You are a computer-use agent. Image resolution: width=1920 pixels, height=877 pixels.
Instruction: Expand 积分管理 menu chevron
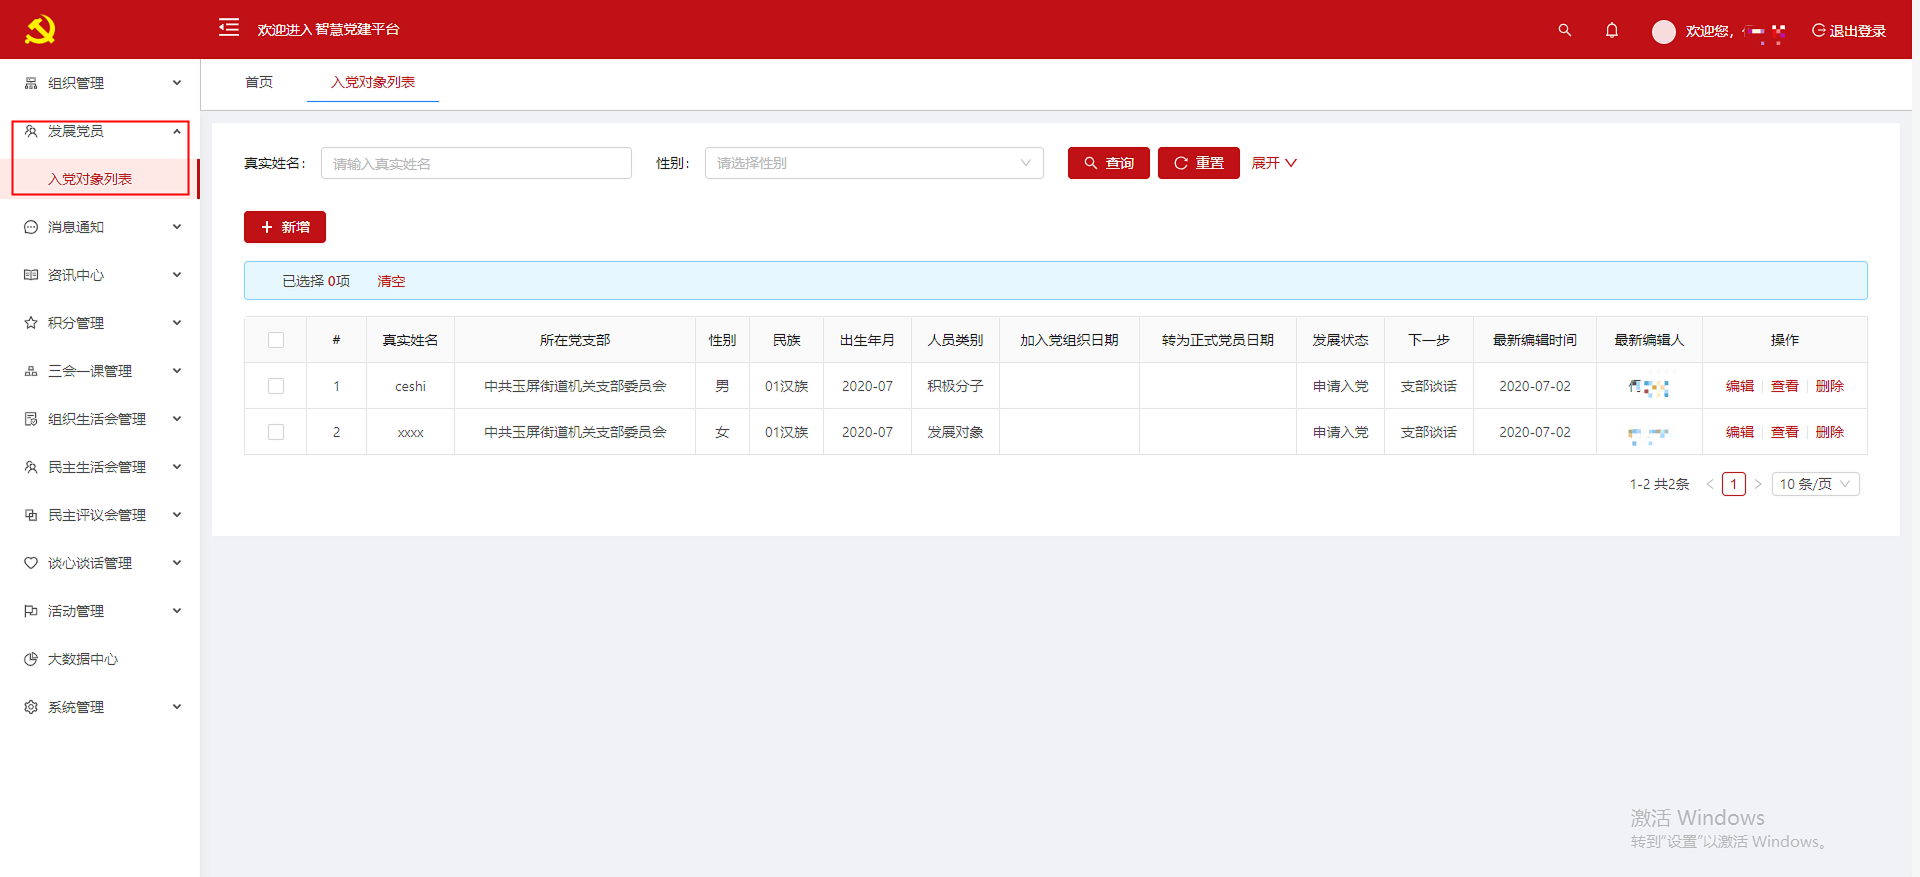click(177, 323)
